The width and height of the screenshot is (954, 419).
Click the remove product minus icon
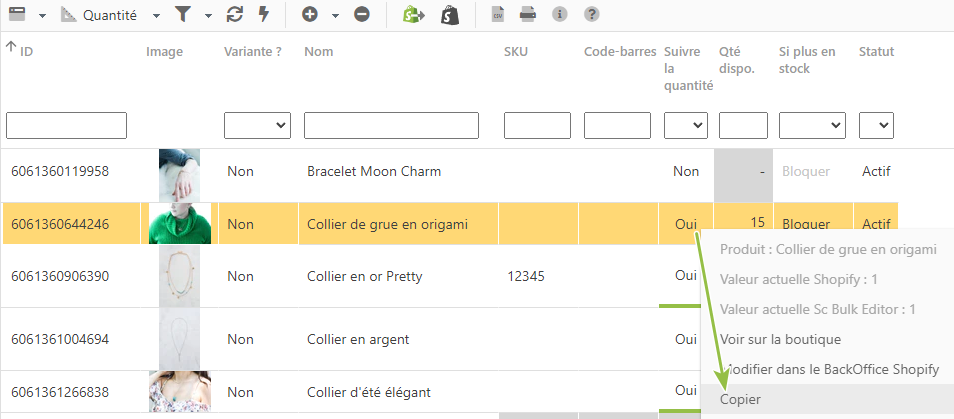[x=362, y=15]
